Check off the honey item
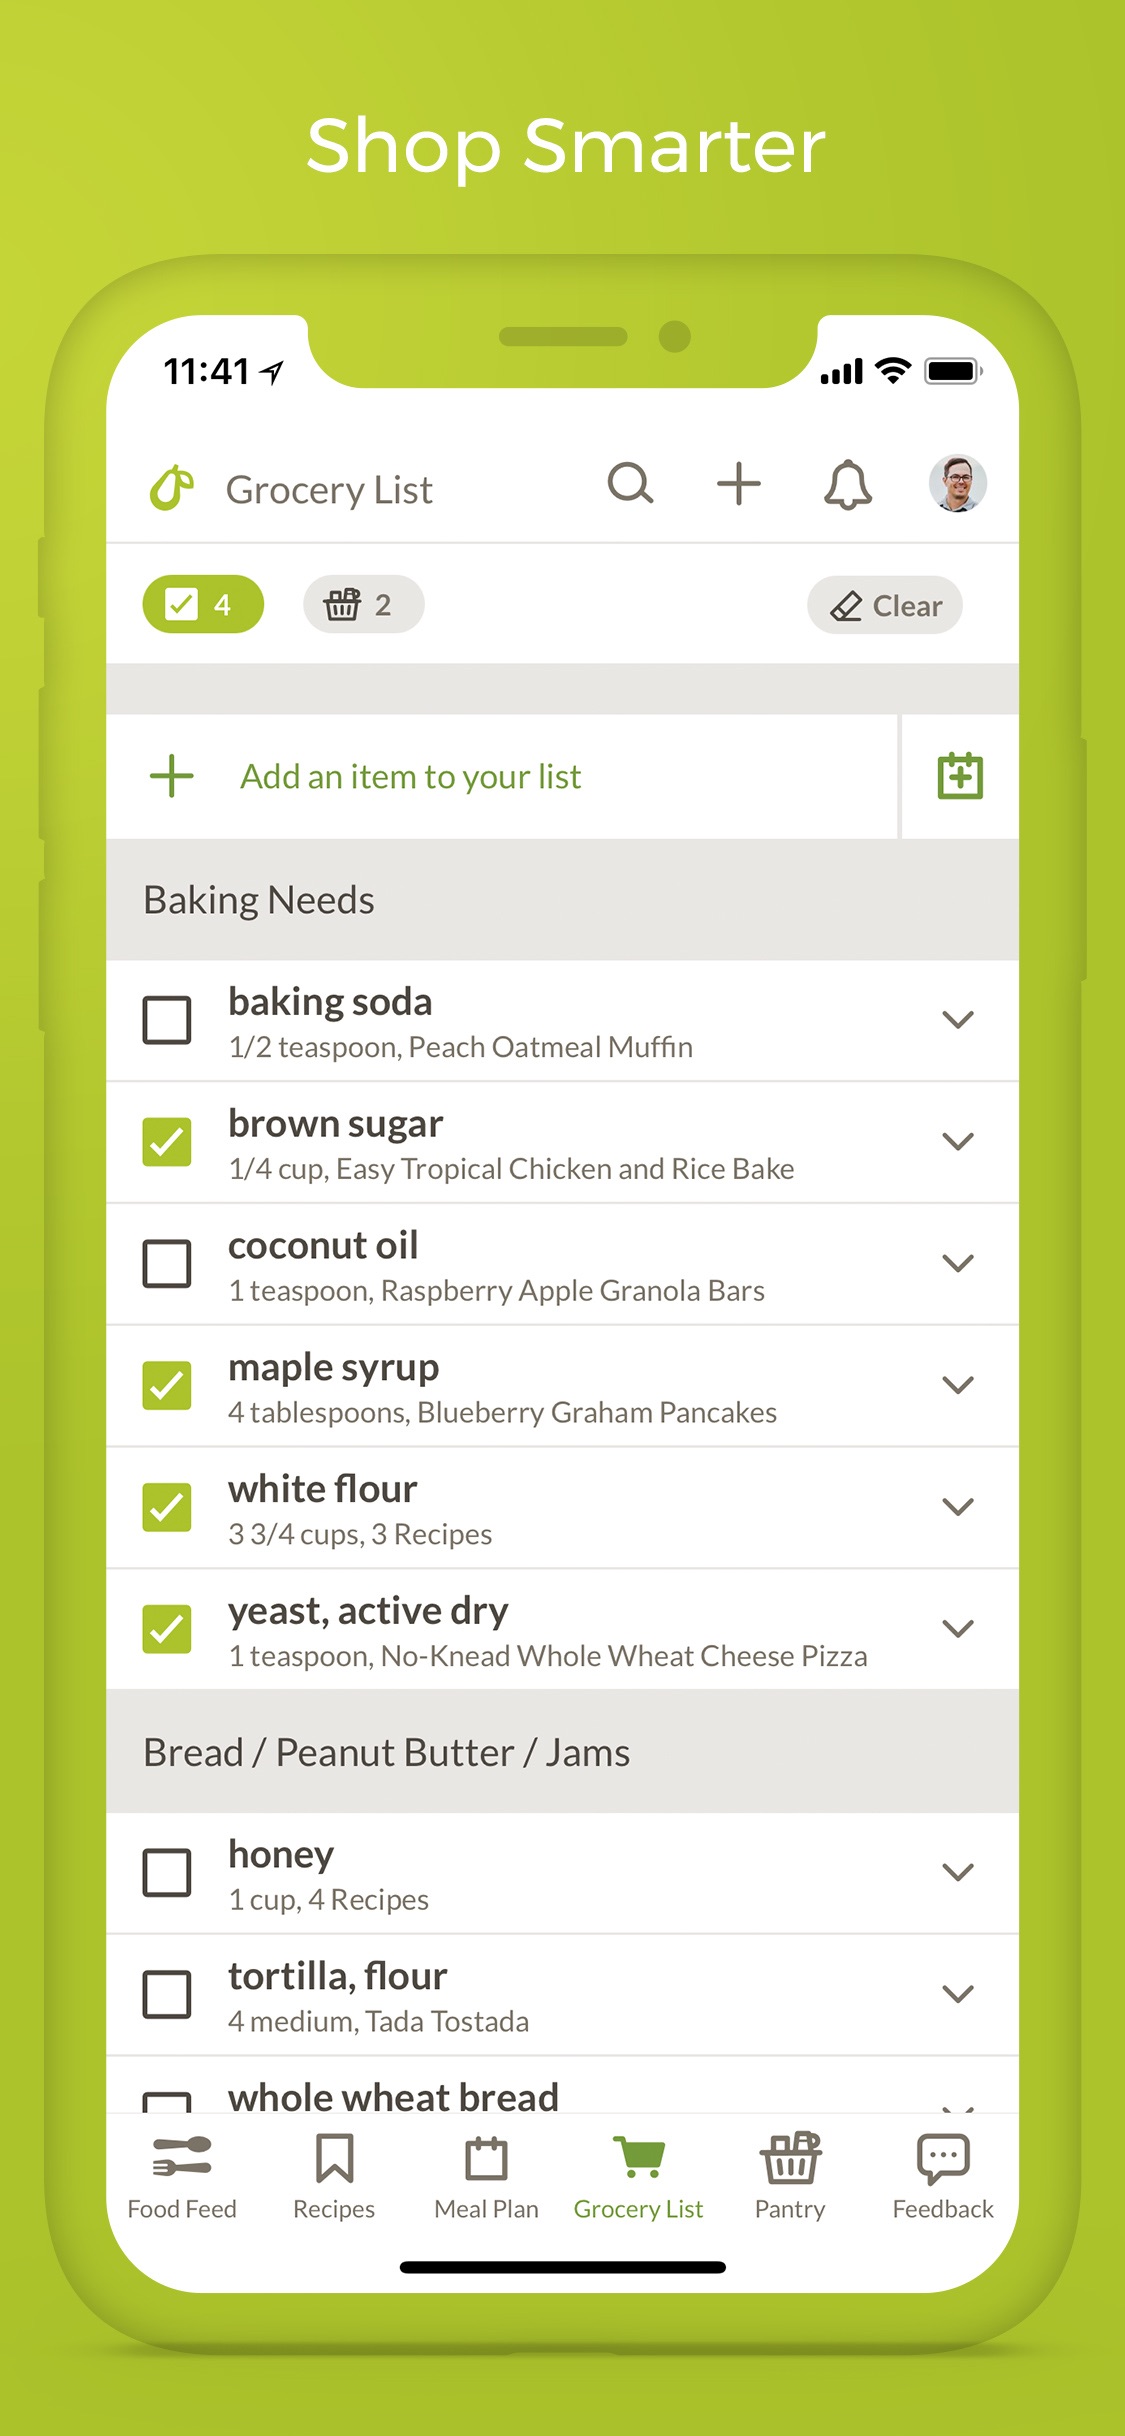The image size is (1125, 2436). pos(167,1872)
